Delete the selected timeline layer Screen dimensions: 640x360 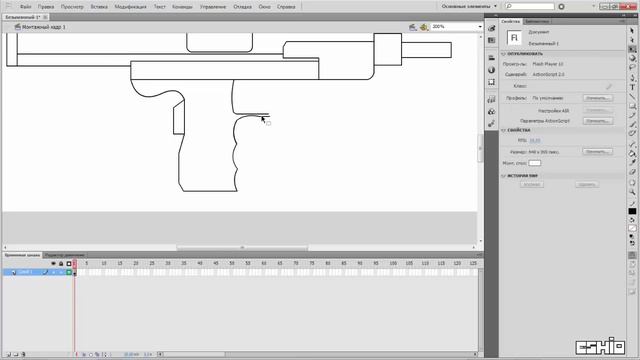[23, 355]
